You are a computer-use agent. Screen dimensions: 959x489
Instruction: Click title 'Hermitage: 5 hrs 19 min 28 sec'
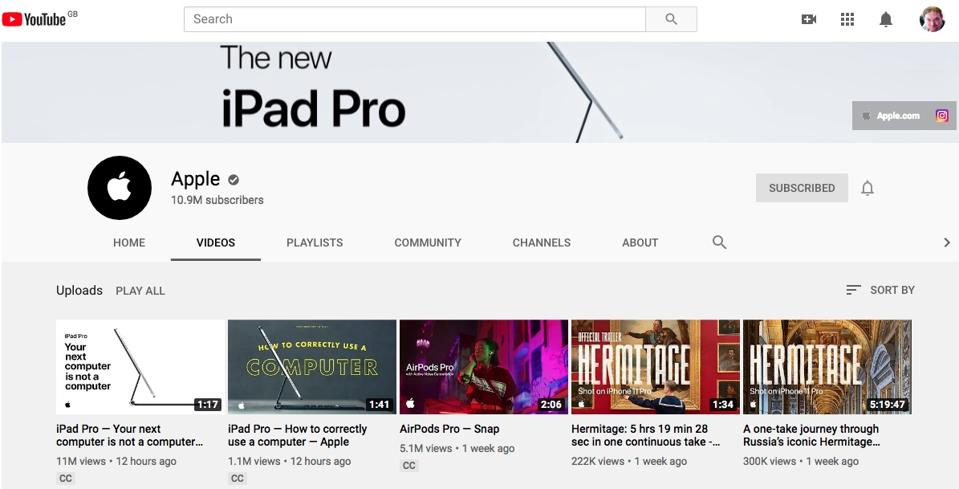(x=646, y=435)
